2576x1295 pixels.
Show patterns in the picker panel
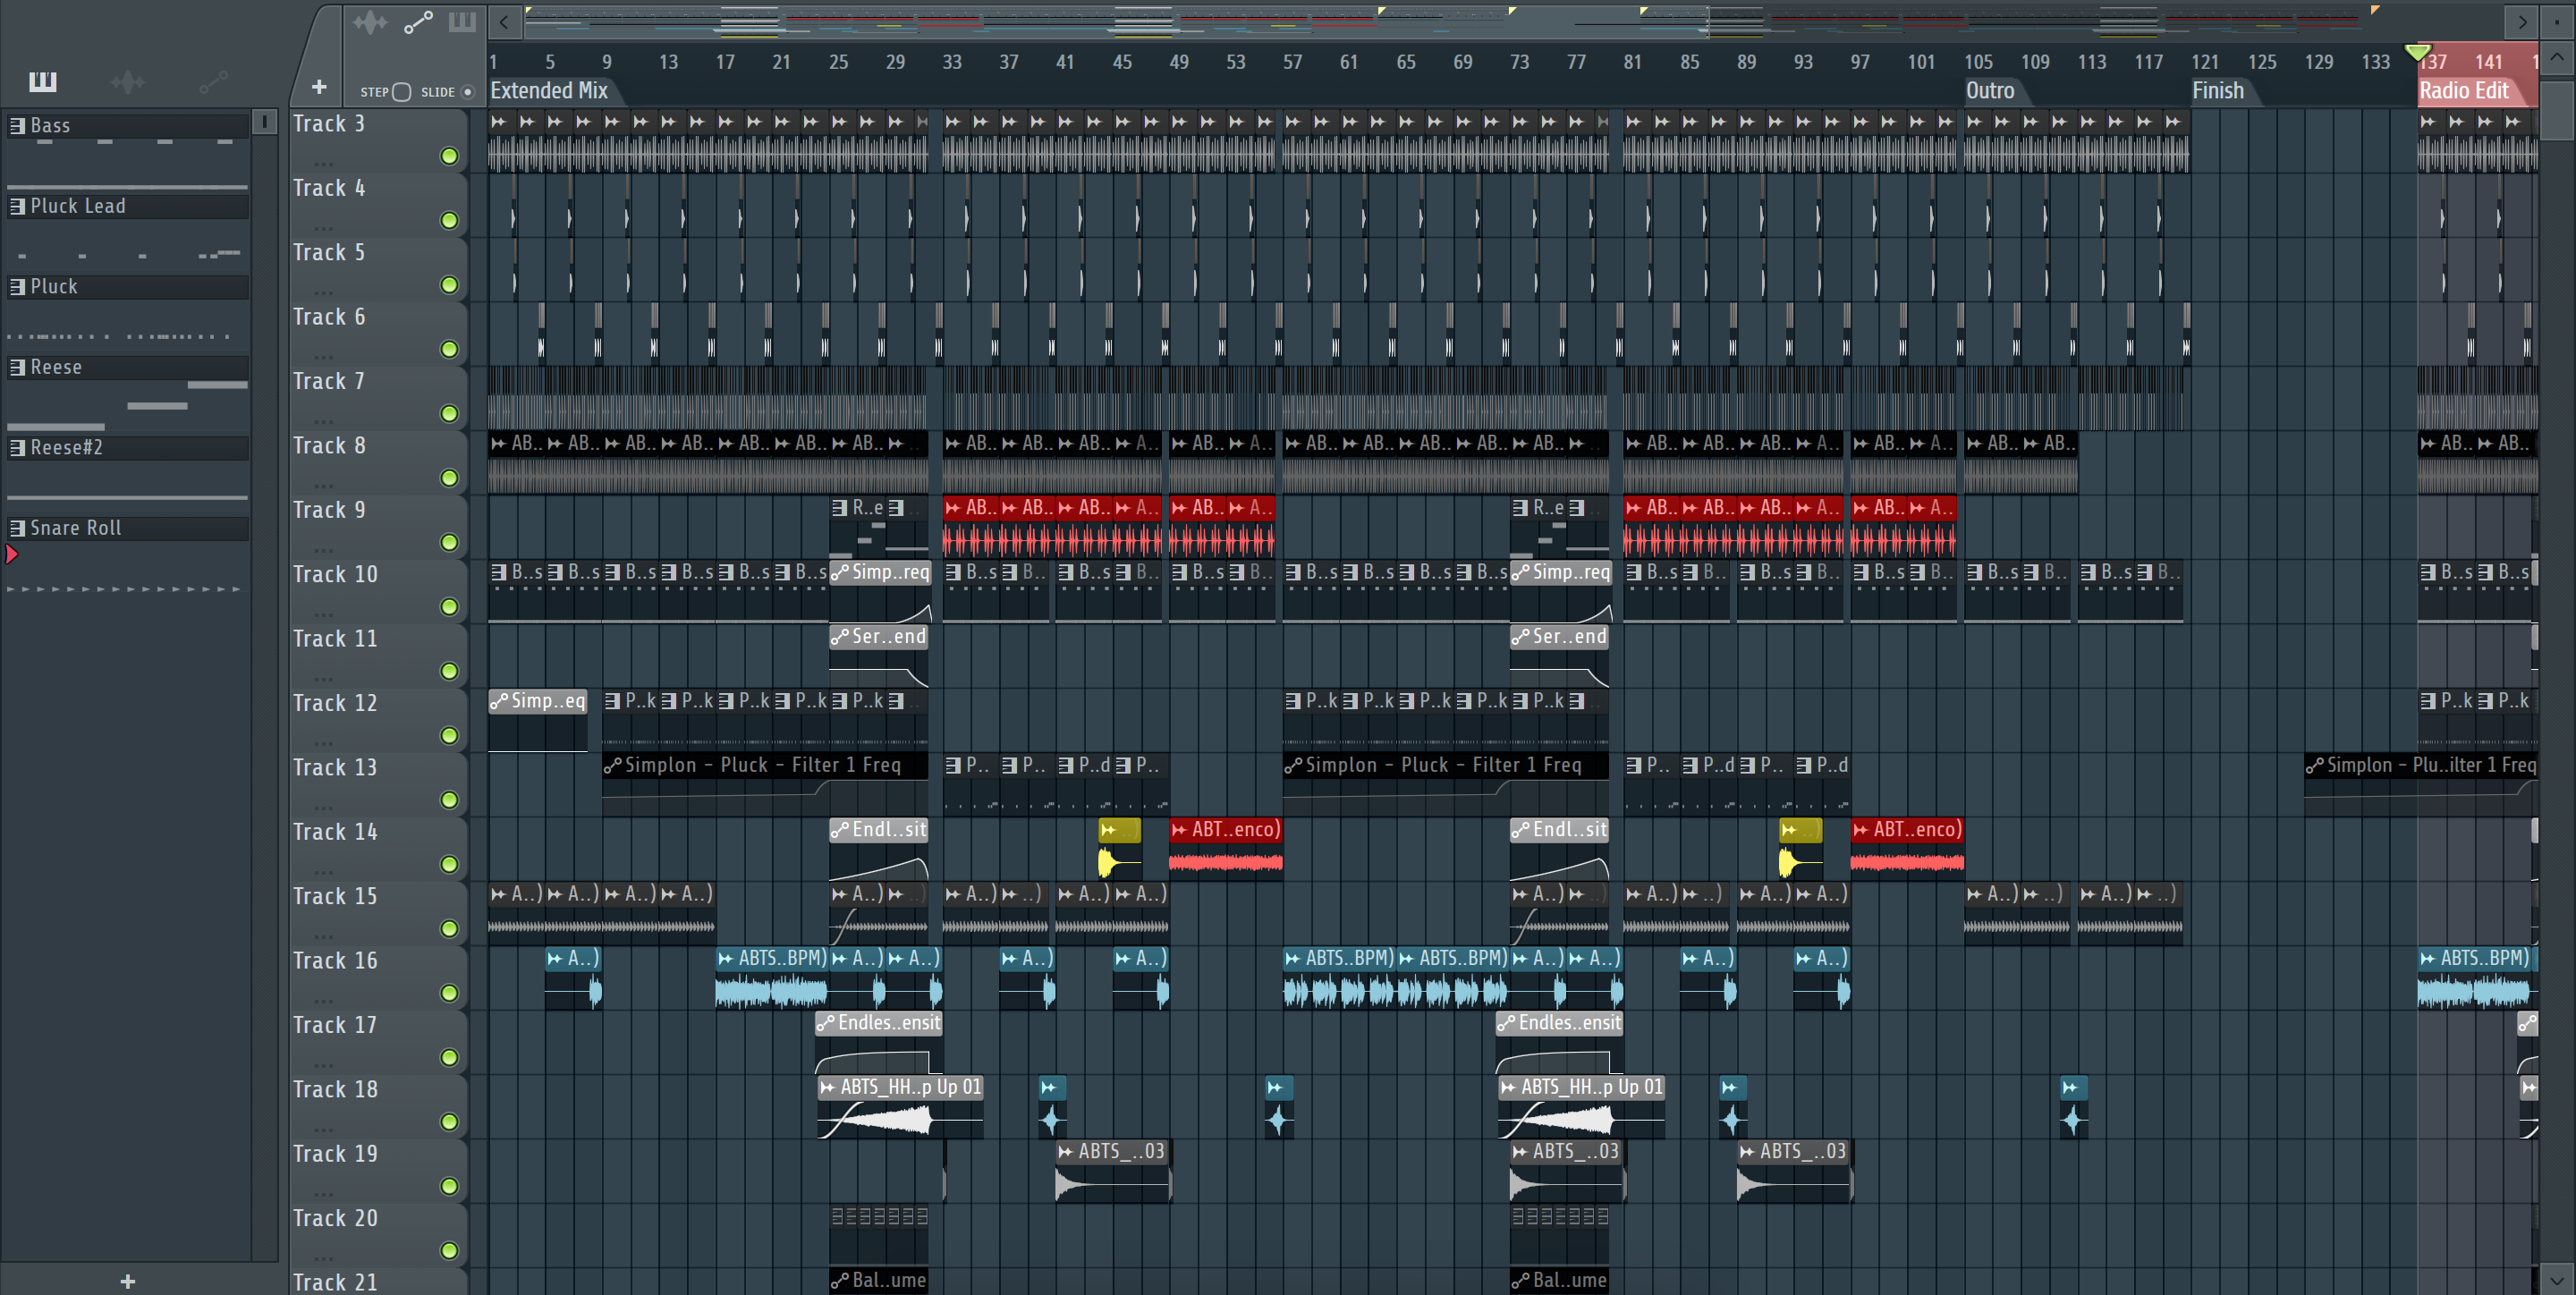[42, 81]
